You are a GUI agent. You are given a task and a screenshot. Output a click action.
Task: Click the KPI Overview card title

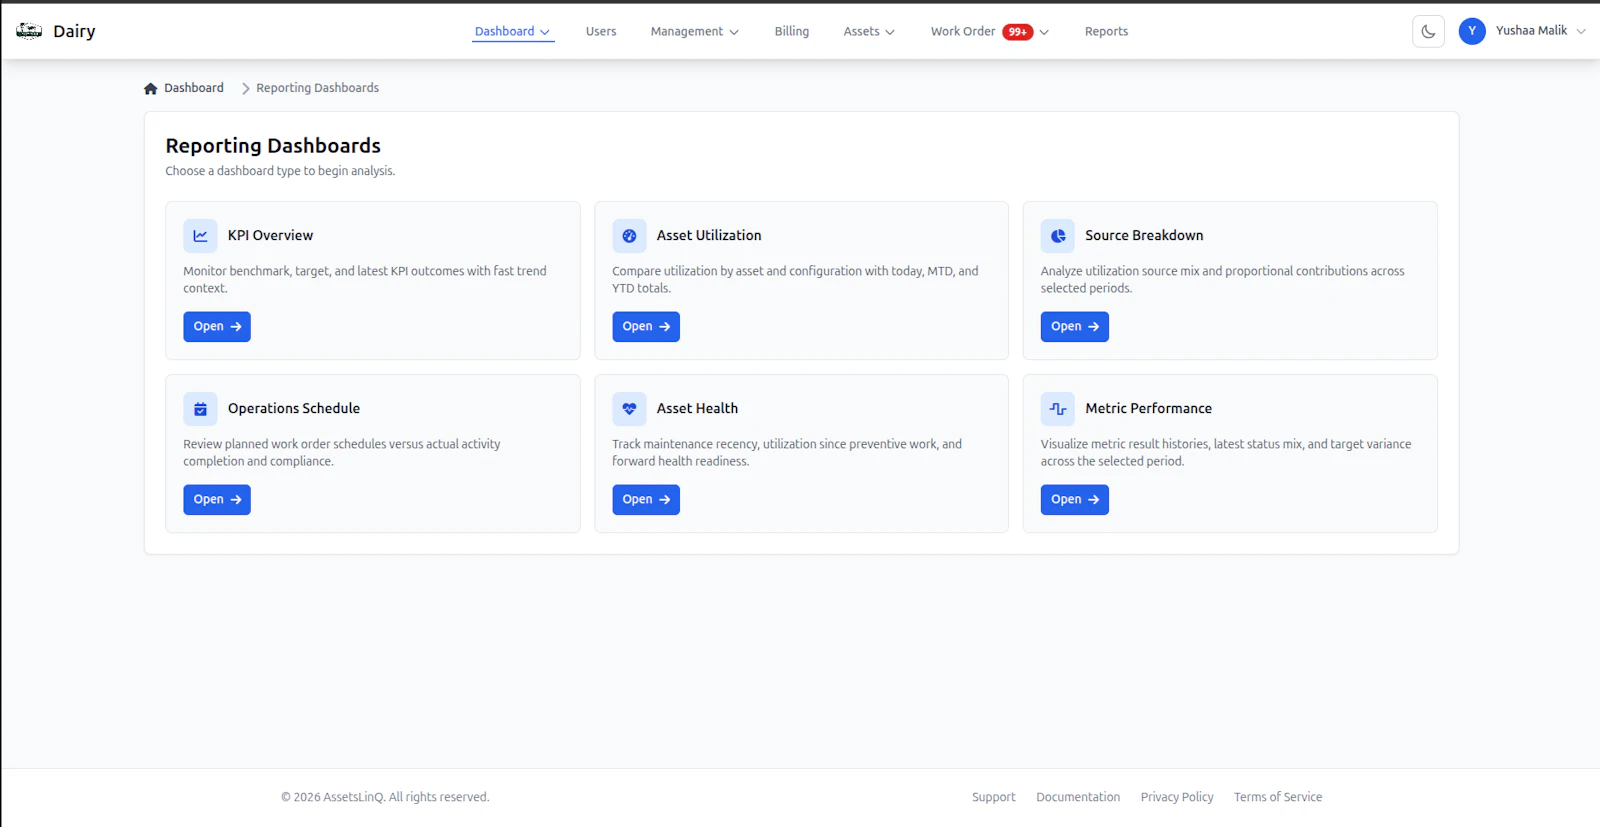coord(270,236)
